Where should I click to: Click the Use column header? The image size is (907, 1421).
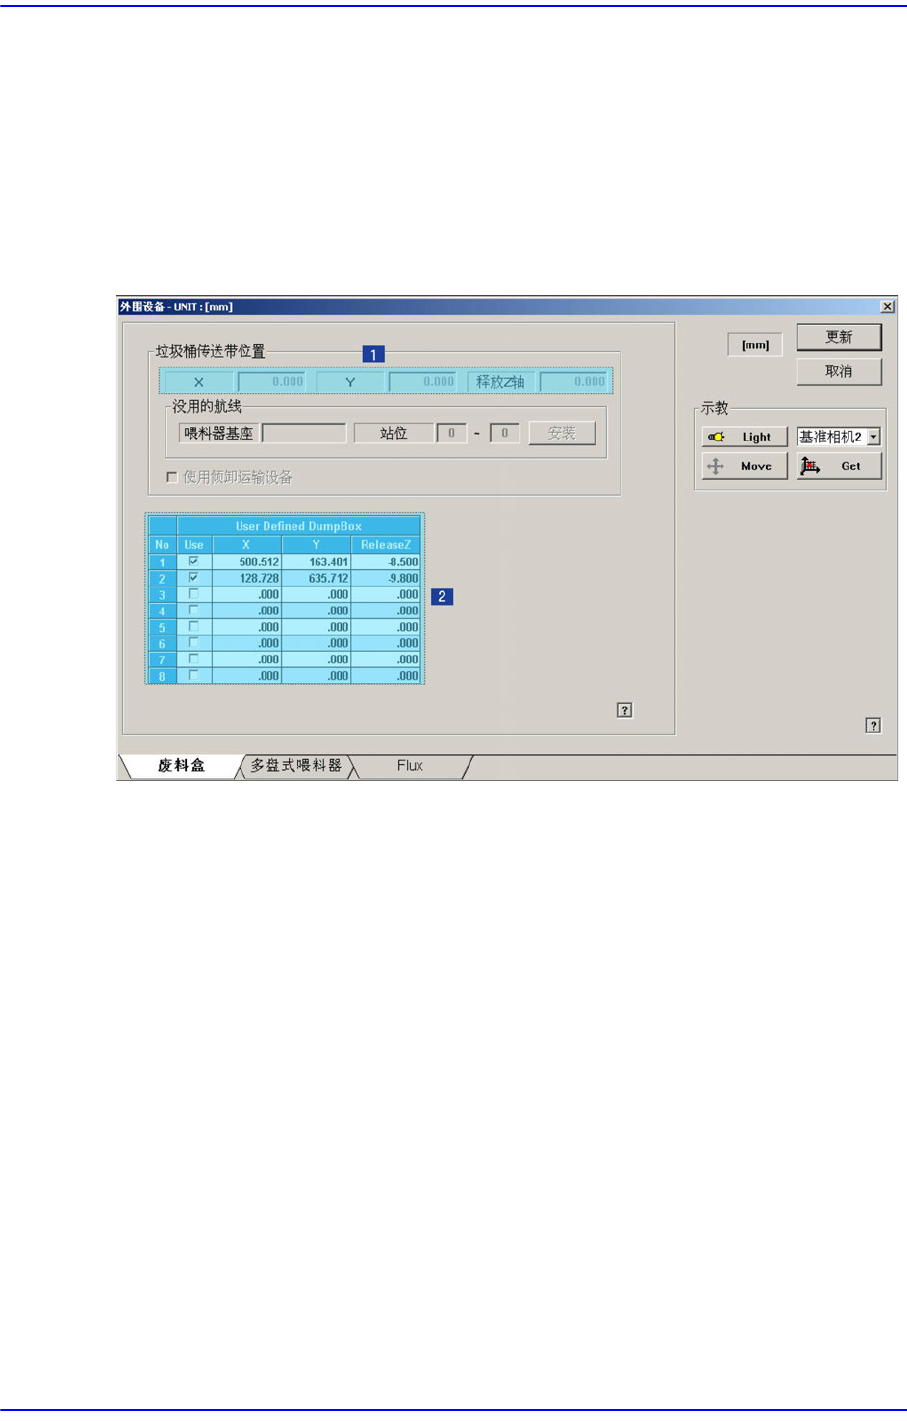pyautogui.click(x=194, y=545)
